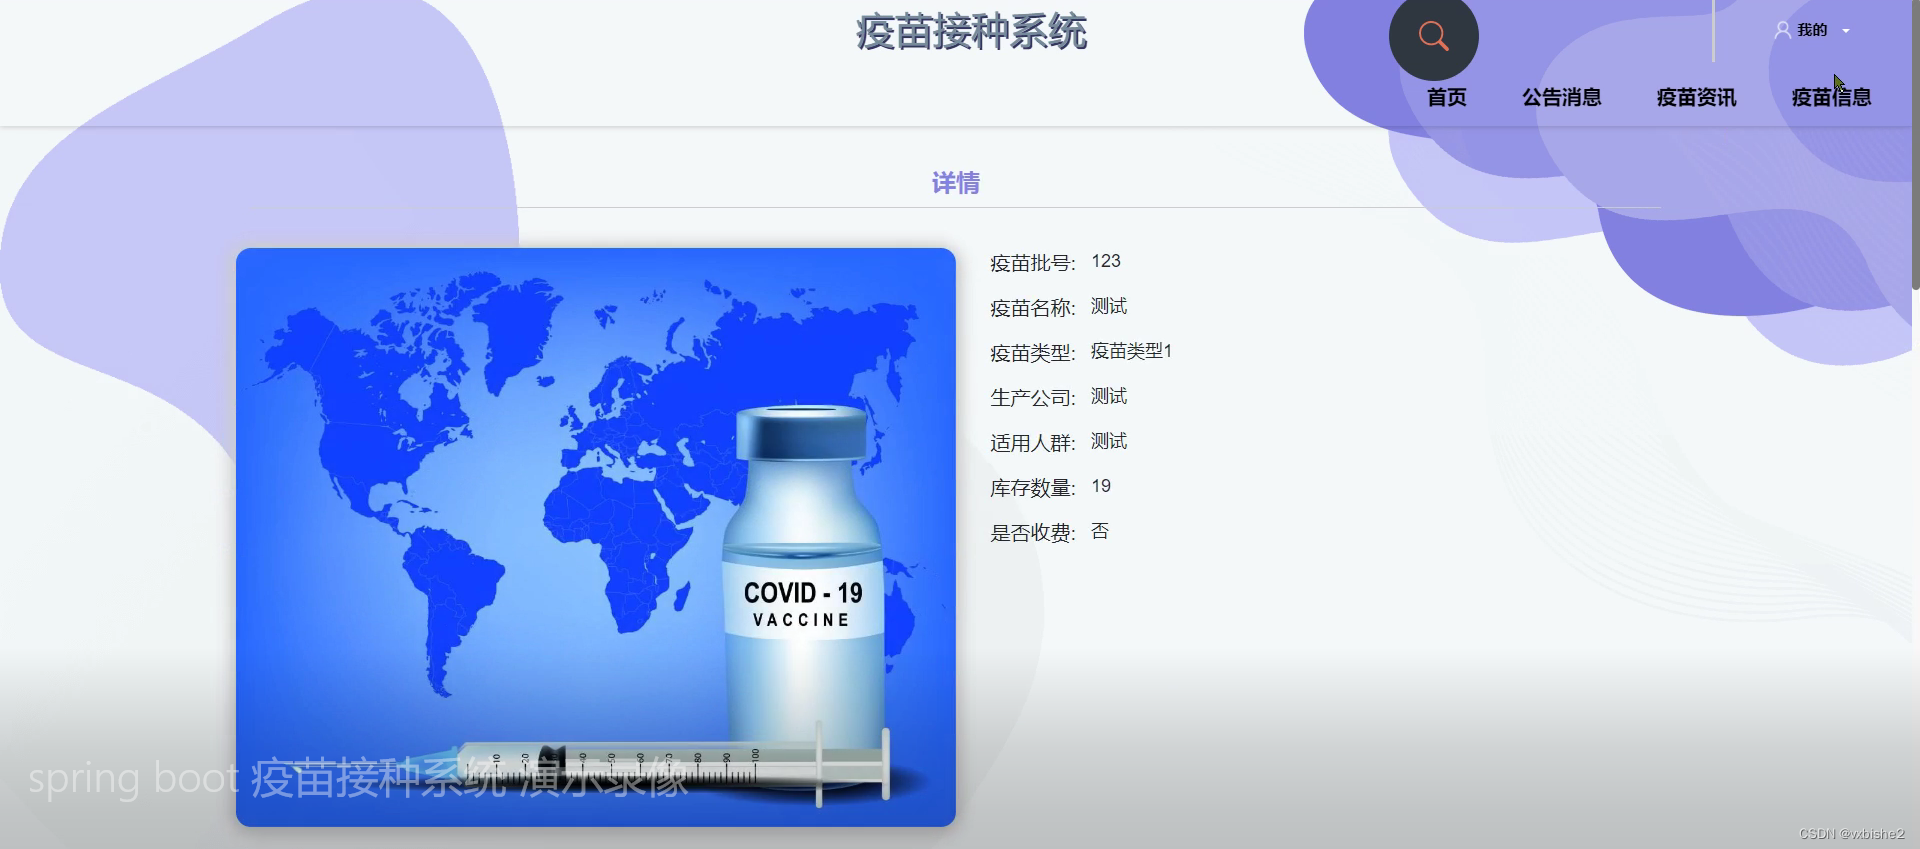
Task: Click the 生产公司 label
Action: (1032, 398)
